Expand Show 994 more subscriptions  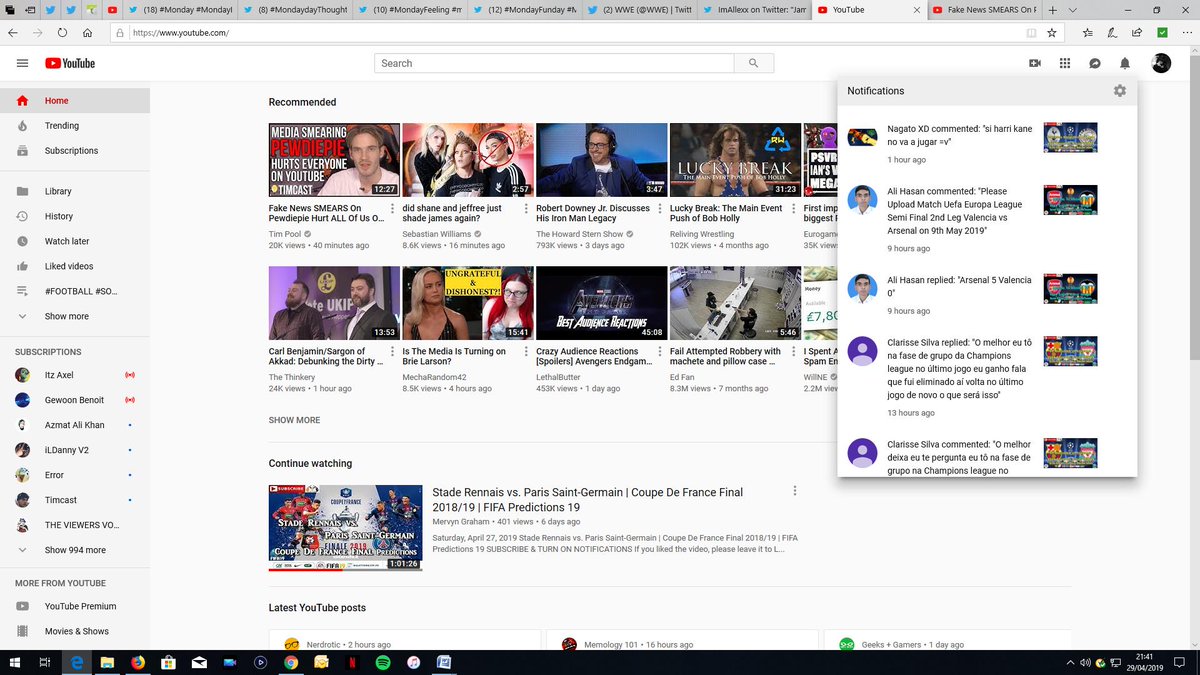(x=75, y=550)
